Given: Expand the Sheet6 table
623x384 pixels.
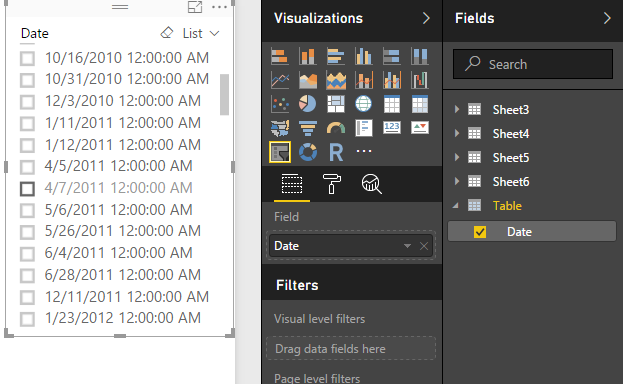Looking at the screenshot, I should click(x=457, y=181).
